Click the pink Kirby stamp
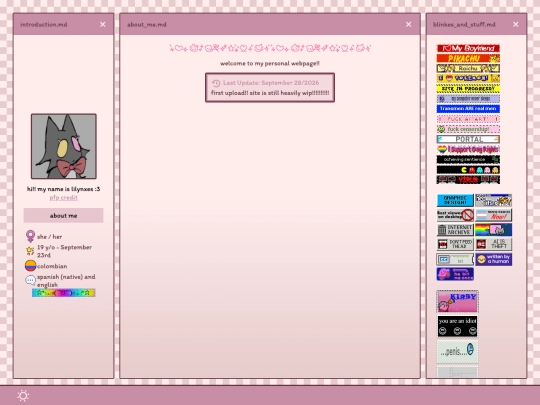 pos(457,301)
